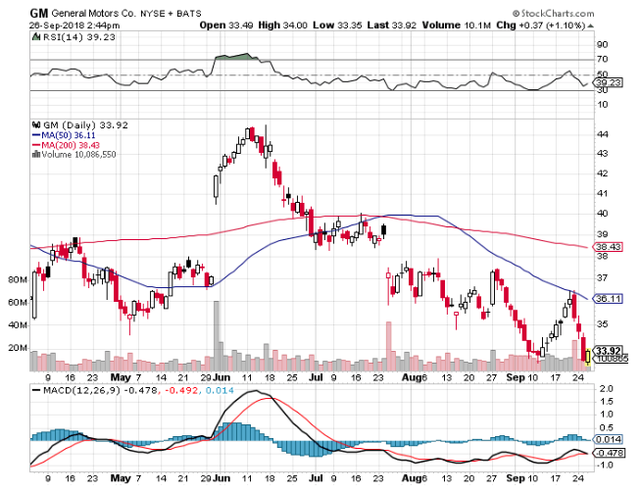Viewport: 640px width, 492px height.
Task: Click the Aug label on price chart axis
Action: click(x=411, y=377)
